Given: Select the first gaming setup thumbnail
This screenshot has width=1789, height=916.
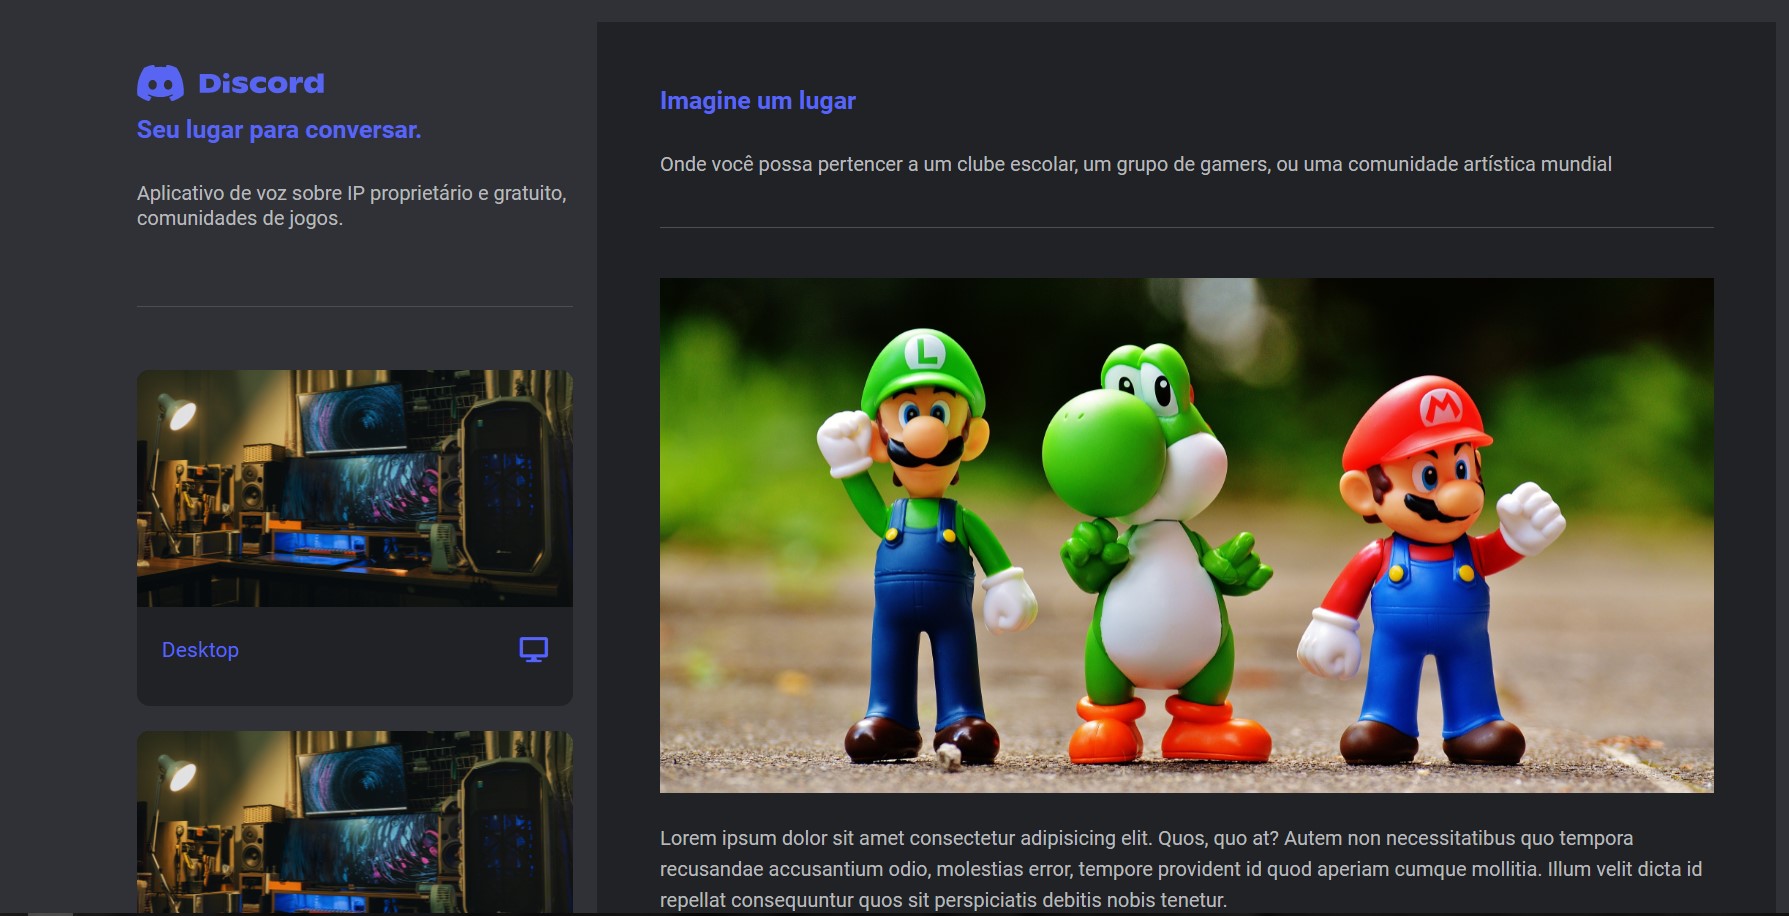Looking at the screenshot, I should click(354, 488).
